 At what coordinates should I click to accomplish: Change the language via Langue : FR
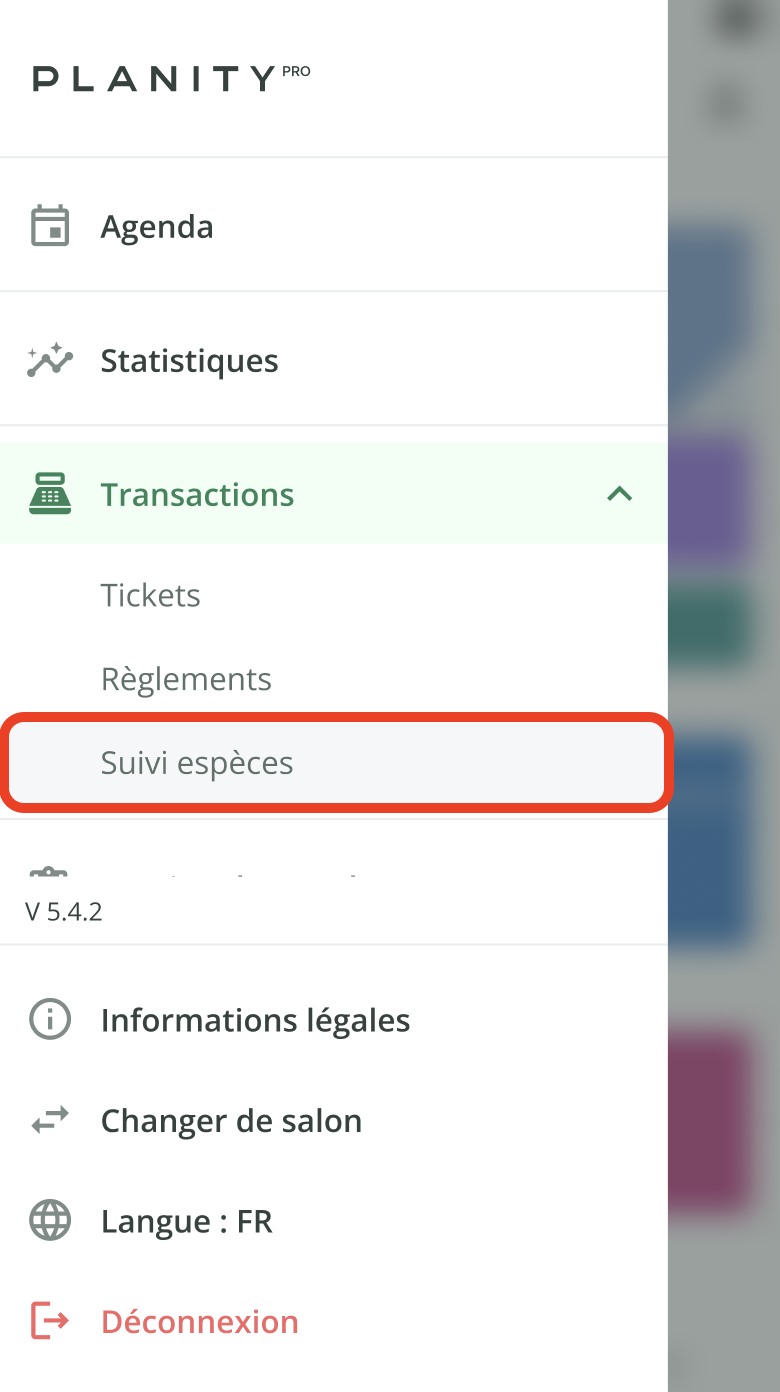pyautogui.click(x=186, y=1221)
